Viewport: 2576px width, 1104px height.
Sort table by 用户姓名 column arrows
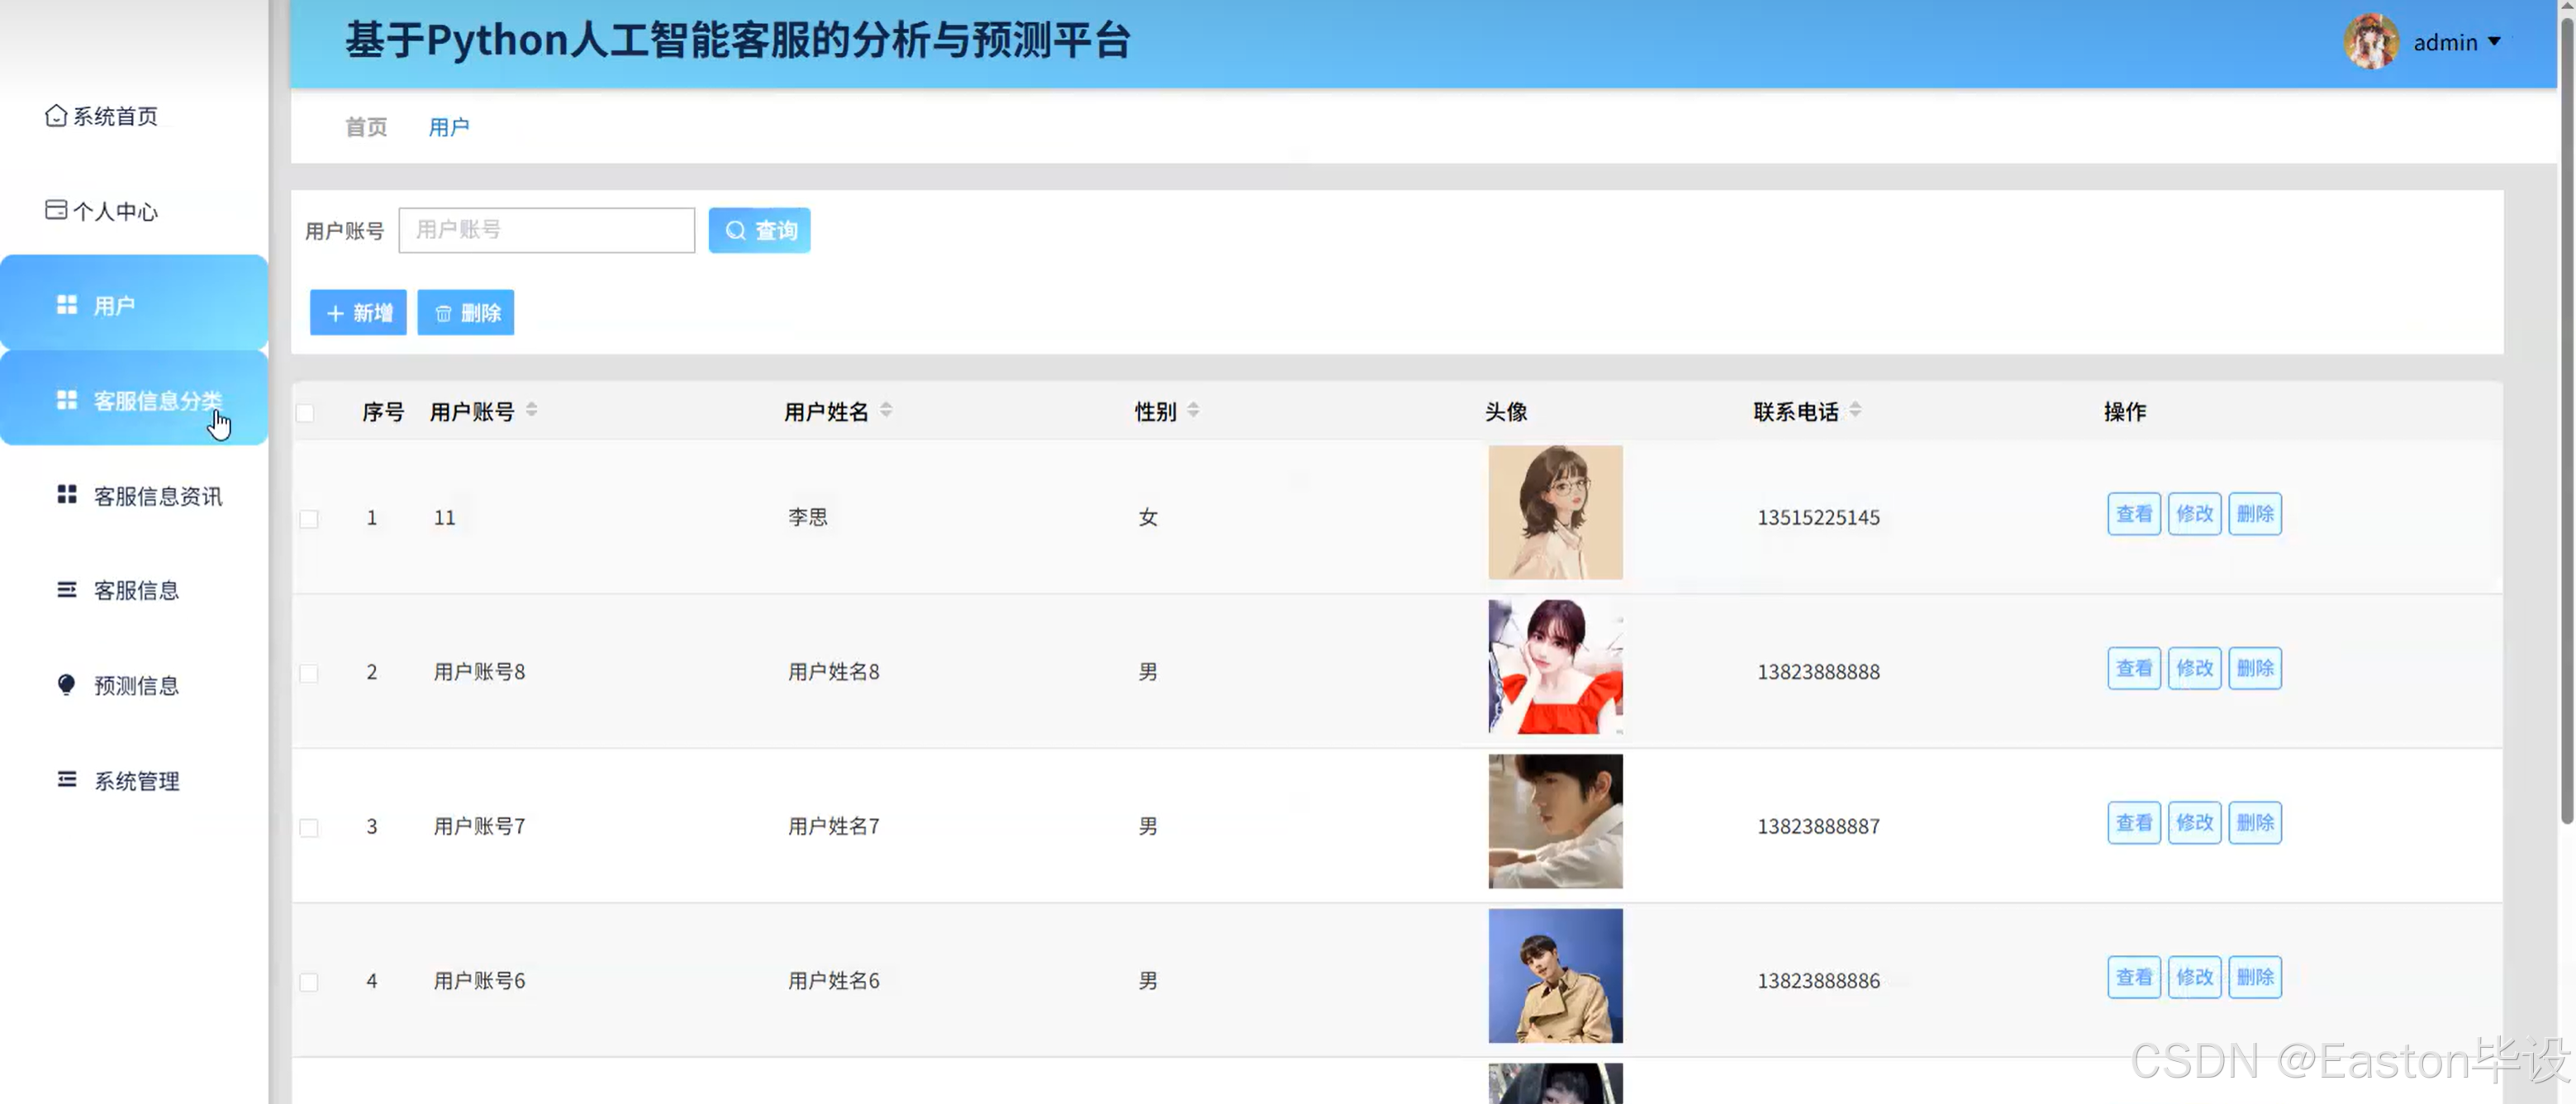[x=886, y=410]
